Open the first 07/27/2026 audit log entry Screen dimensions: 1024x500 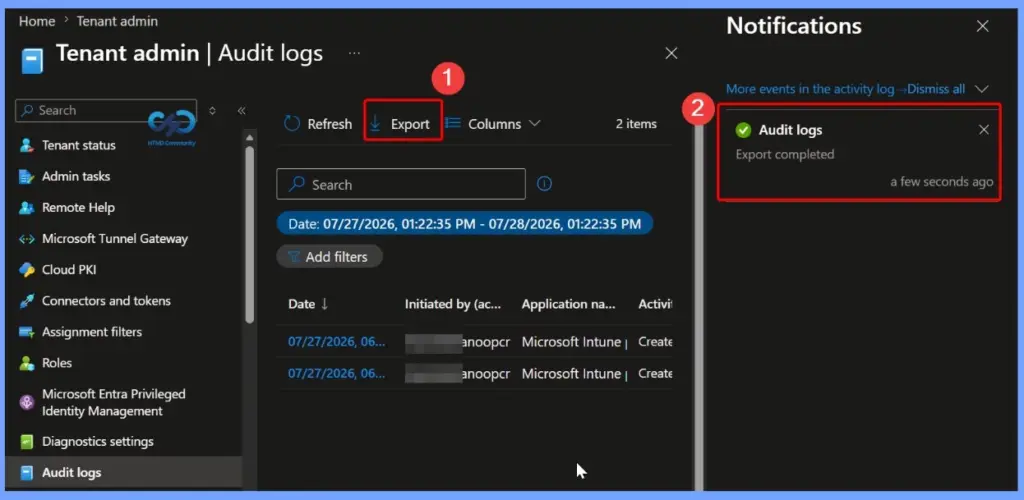(x=336, y=342)
